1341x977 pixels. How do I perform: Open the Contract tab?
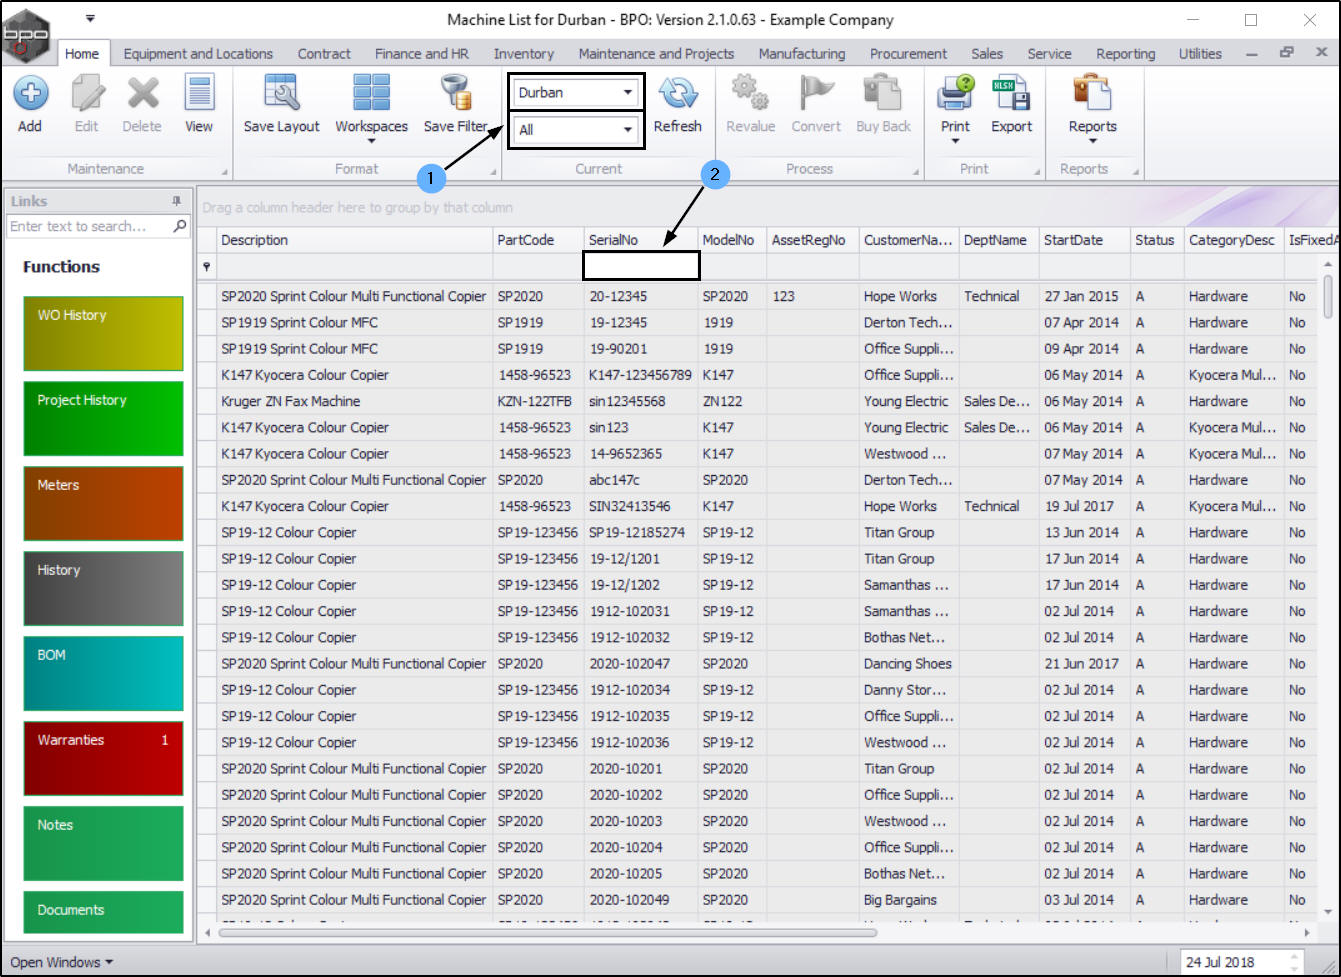click(x=324, y=54)
